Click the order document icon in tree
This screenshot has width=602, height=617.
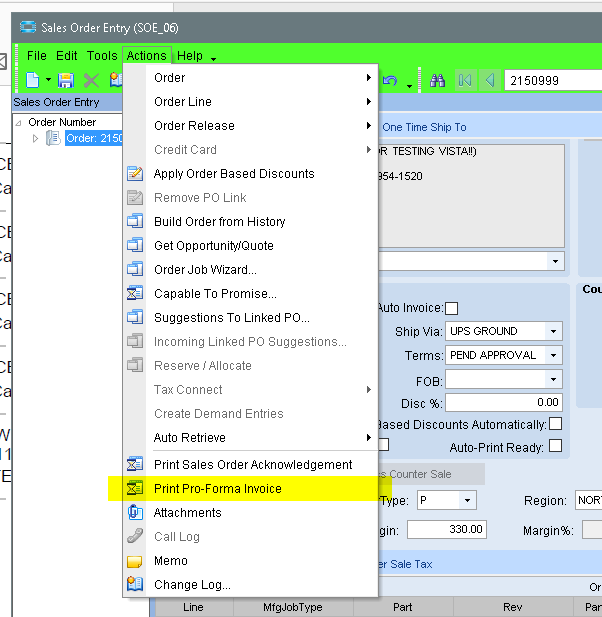pos(53,138)
